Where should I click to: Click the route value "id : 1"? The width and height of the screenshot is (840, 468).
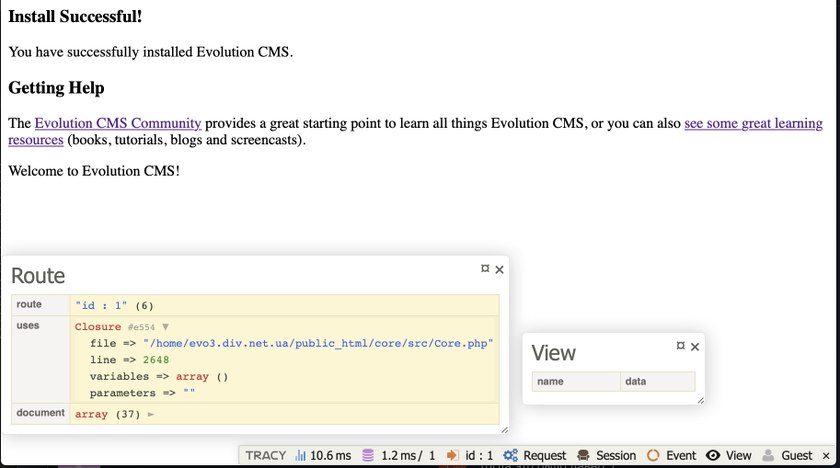(x=101, y=305)
